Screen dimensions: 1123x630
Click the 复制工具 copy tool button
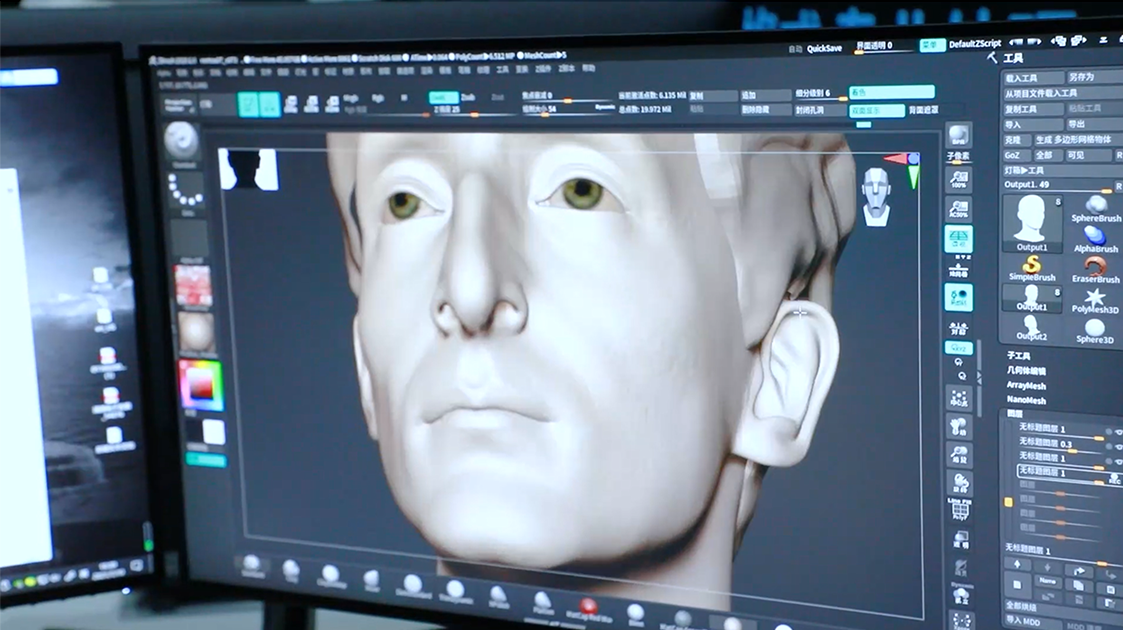[x=1032, y=110]
